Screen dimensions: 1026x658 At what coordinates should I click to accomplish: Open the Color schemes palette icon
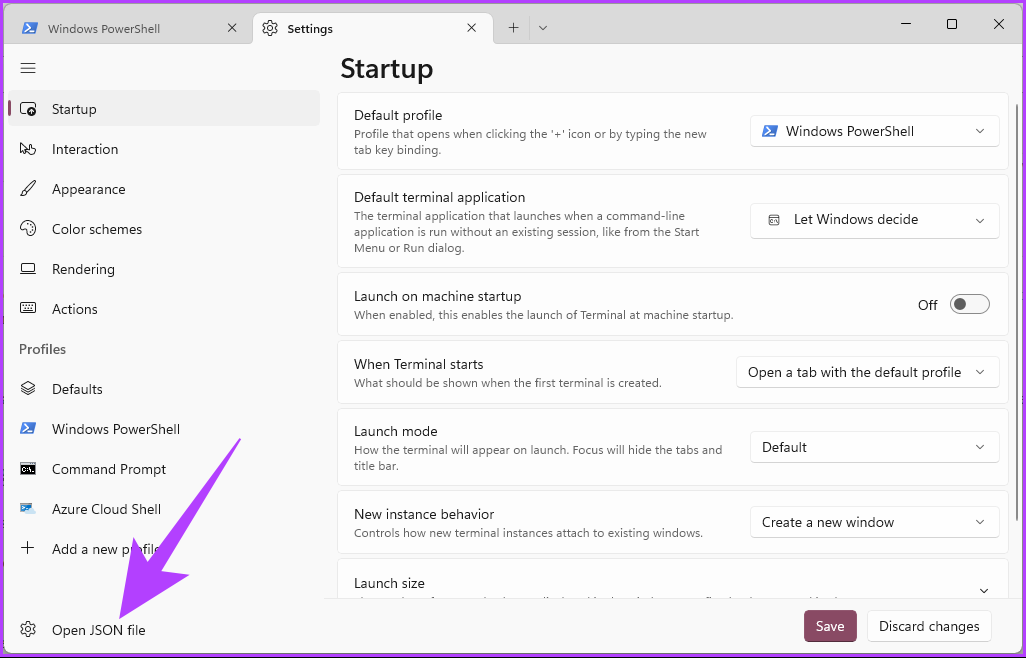tap(27, 229)
